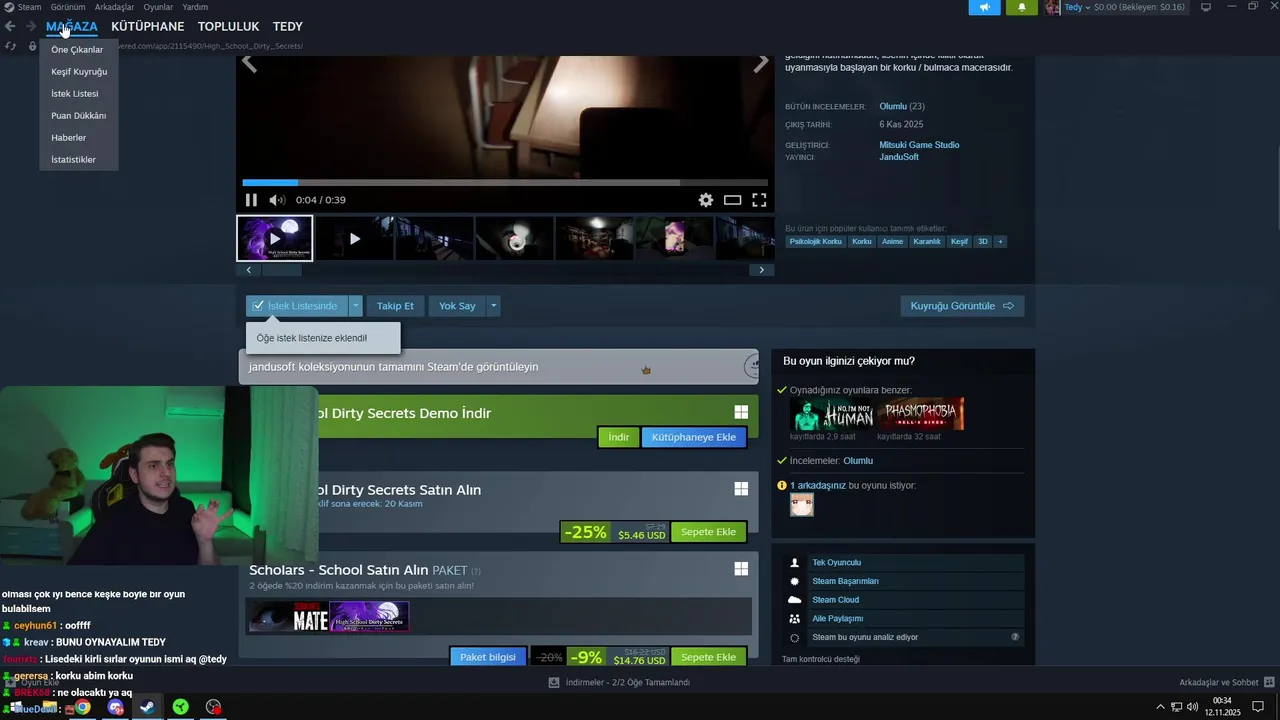The image size is (1280, 720).
Task: Open the green notifications bell
Action: [x=1021, y=7]
